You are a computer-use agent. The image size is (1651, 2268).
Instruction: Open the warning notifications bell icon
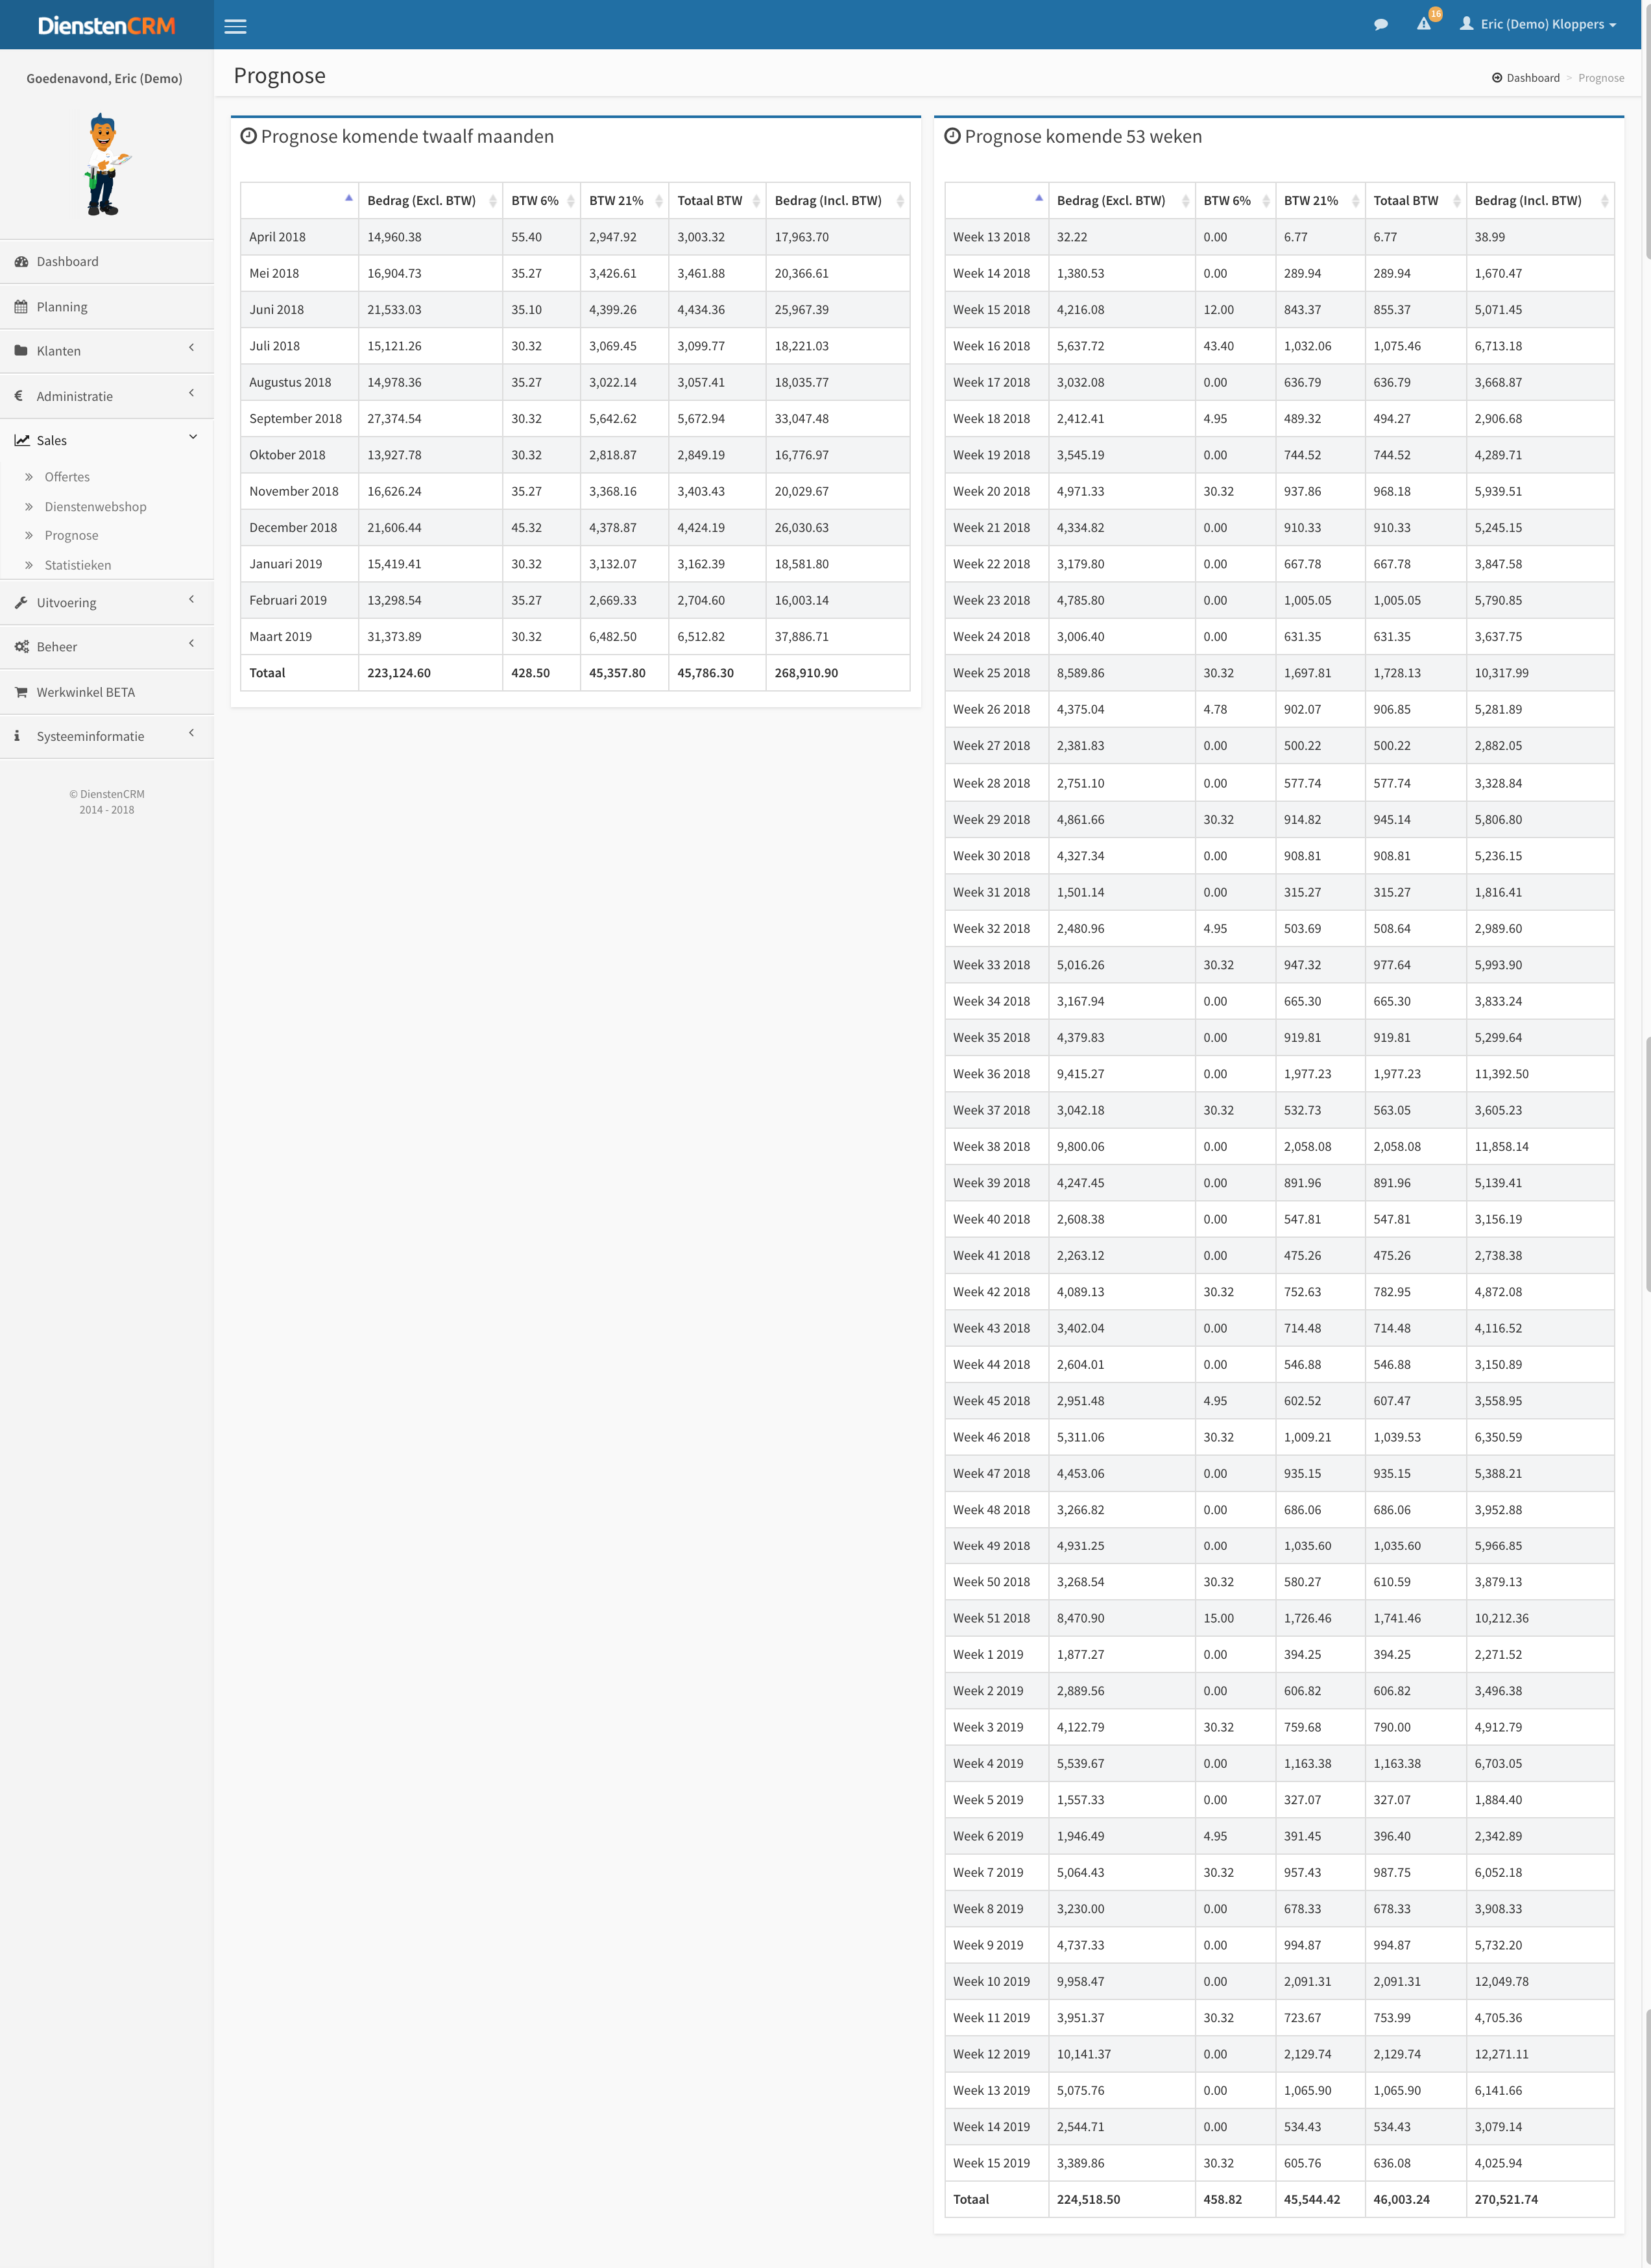point(1424,24)
